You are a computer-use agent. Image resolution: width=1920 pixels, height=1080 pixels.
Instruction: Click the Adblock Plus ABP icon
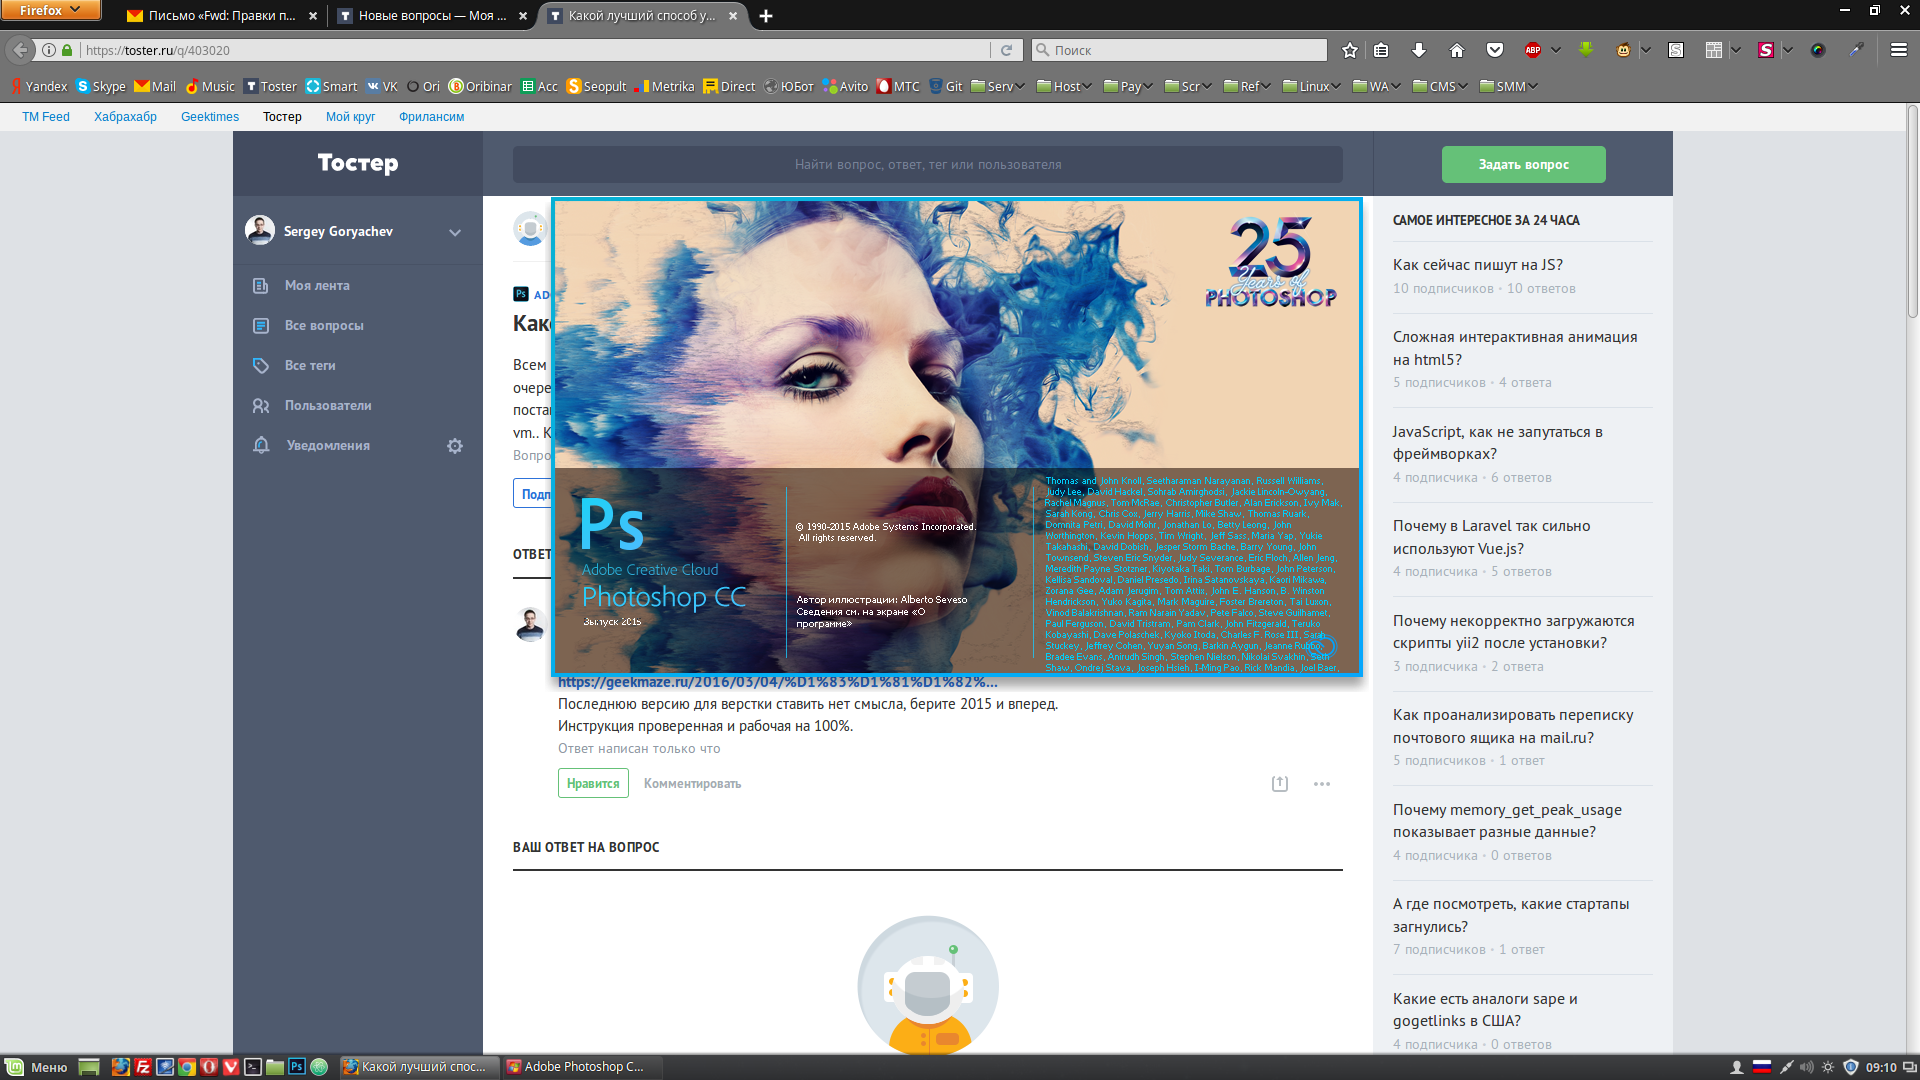coord(1532,50)
